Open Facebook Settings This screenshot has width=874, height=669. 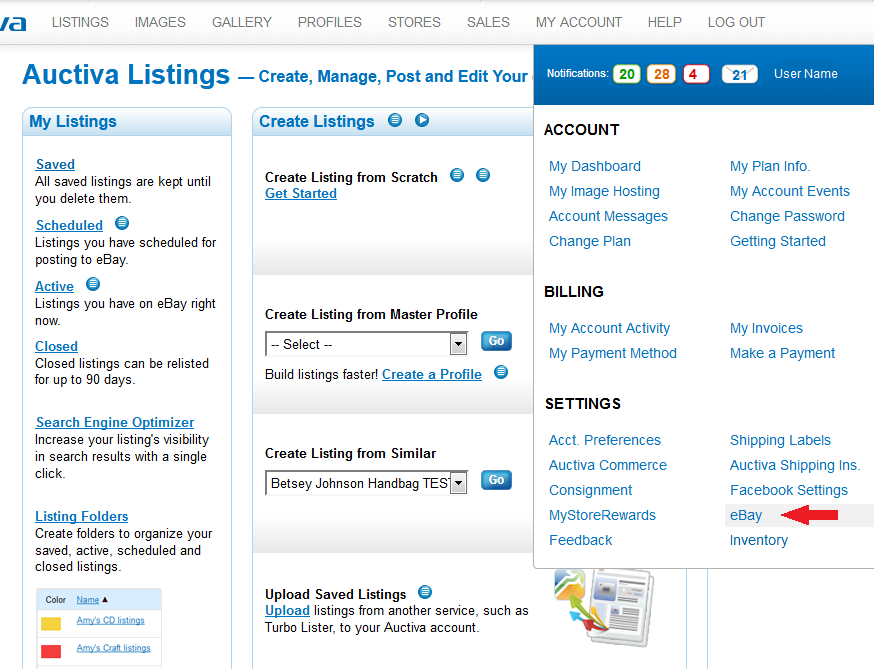tap(789, 491)
